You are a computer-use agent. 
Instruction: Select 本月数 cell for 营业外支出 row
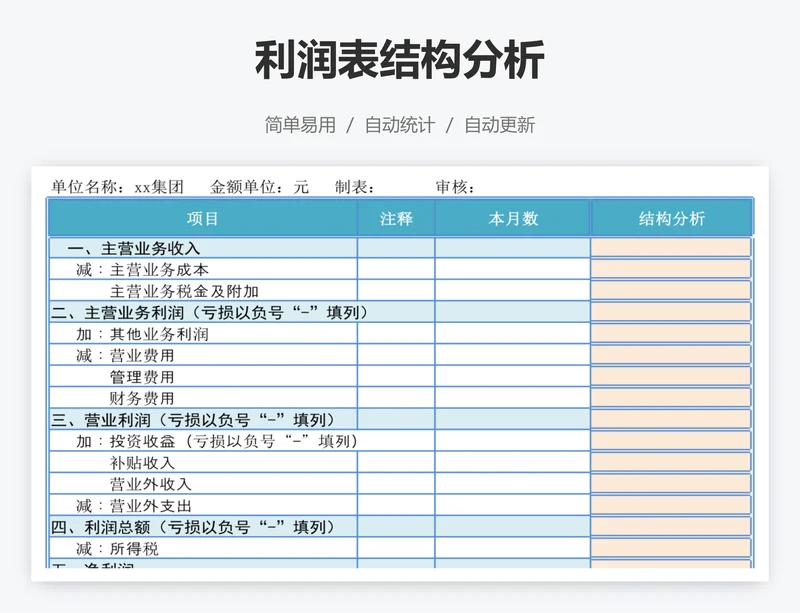coord(513,505)
